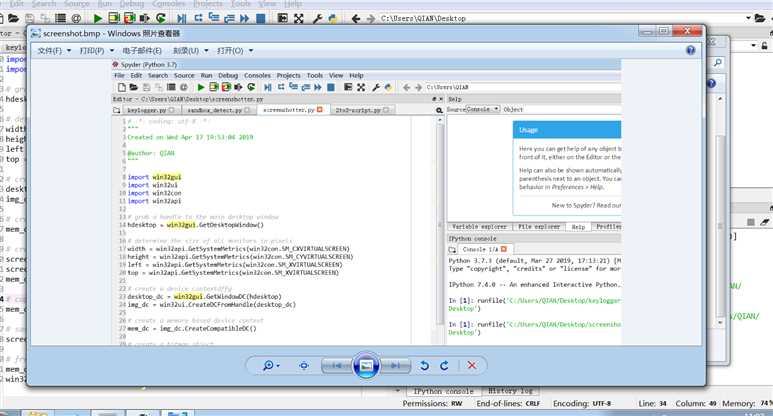Start debugging with the Debug file icon
The image size is (773, 416).
181,18
